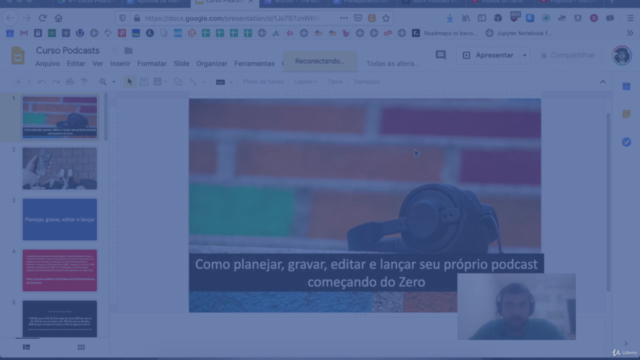Open the Firefox hamburger menu
The width and height of the screenshot is (640, 360).
tap(631, 18)
